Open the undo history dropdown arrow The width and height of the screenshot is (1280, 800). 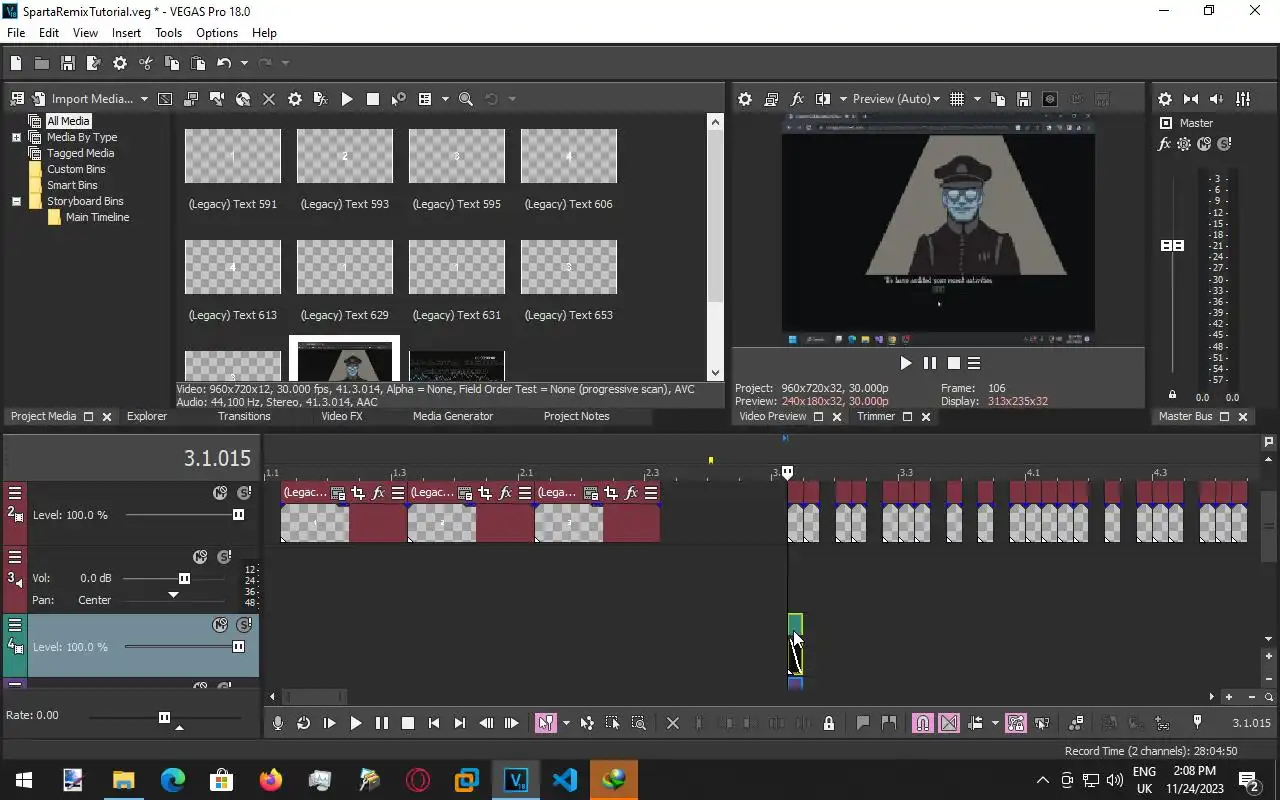click(244, 63)
